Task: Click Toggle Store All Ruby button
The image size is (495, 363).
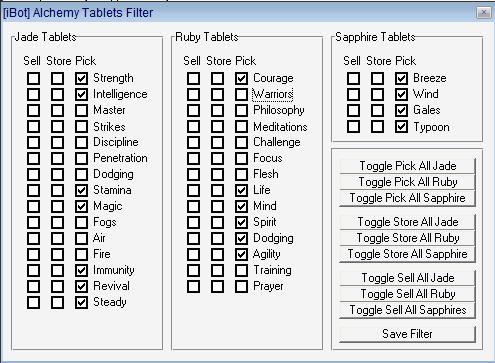Action: pos(407,238)
